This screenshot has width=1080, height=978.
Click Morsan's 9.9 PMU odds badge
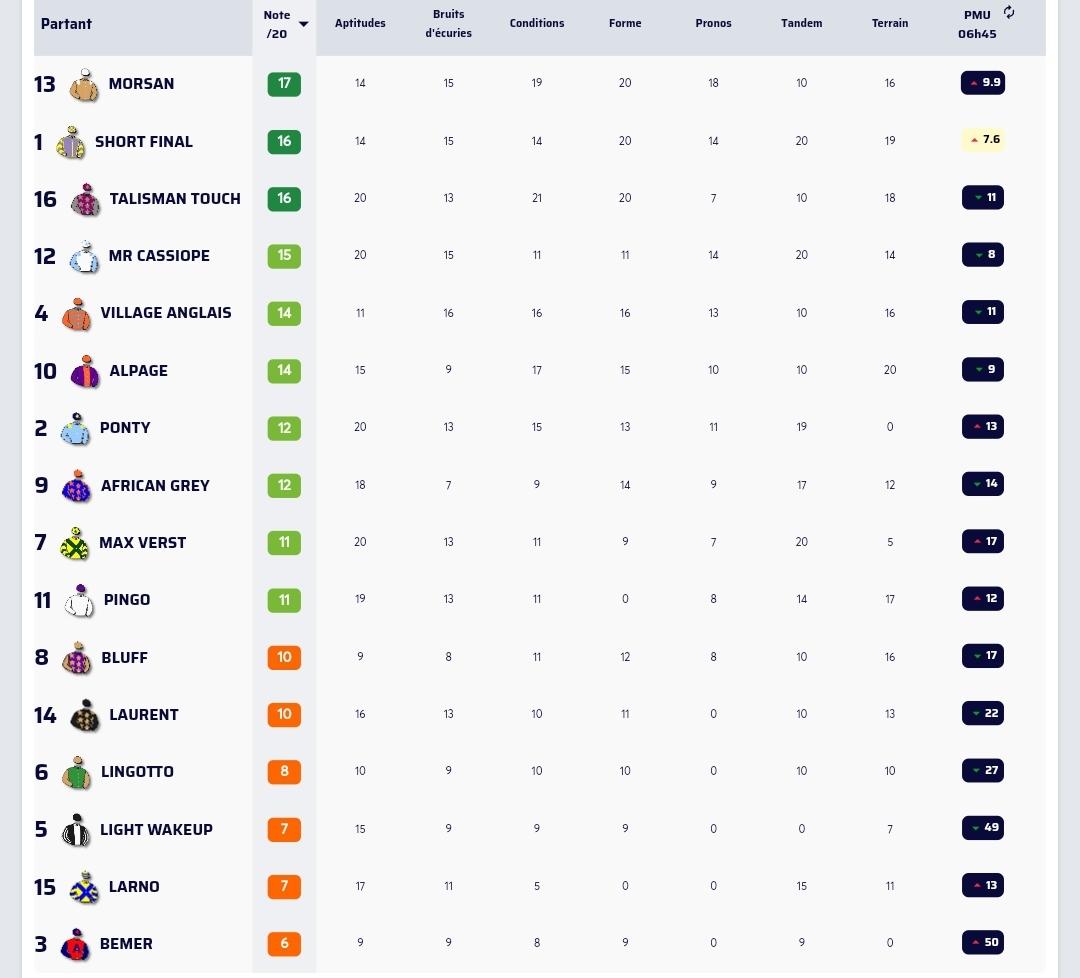pyautogui.click(x=983, y=83)
